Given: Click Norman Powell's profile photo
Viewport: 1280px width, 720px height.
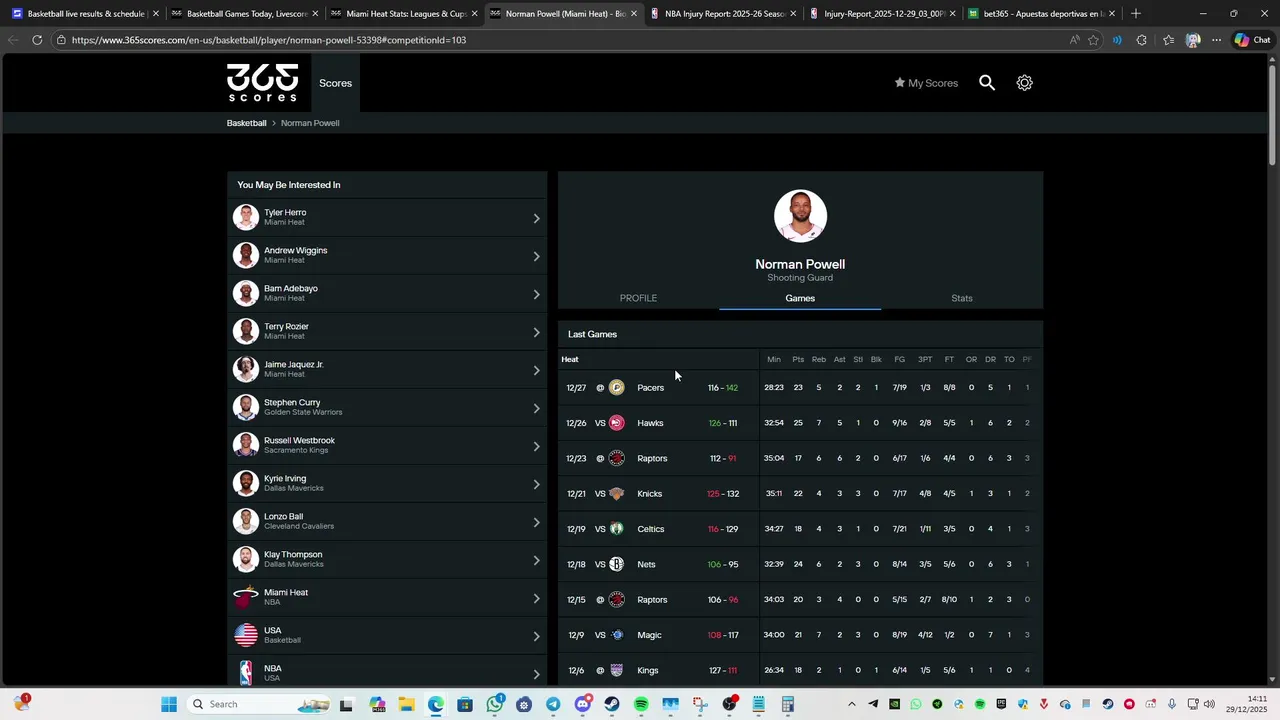Looking at the screenshot, I should pyautogui.click(x=800, y=216).
